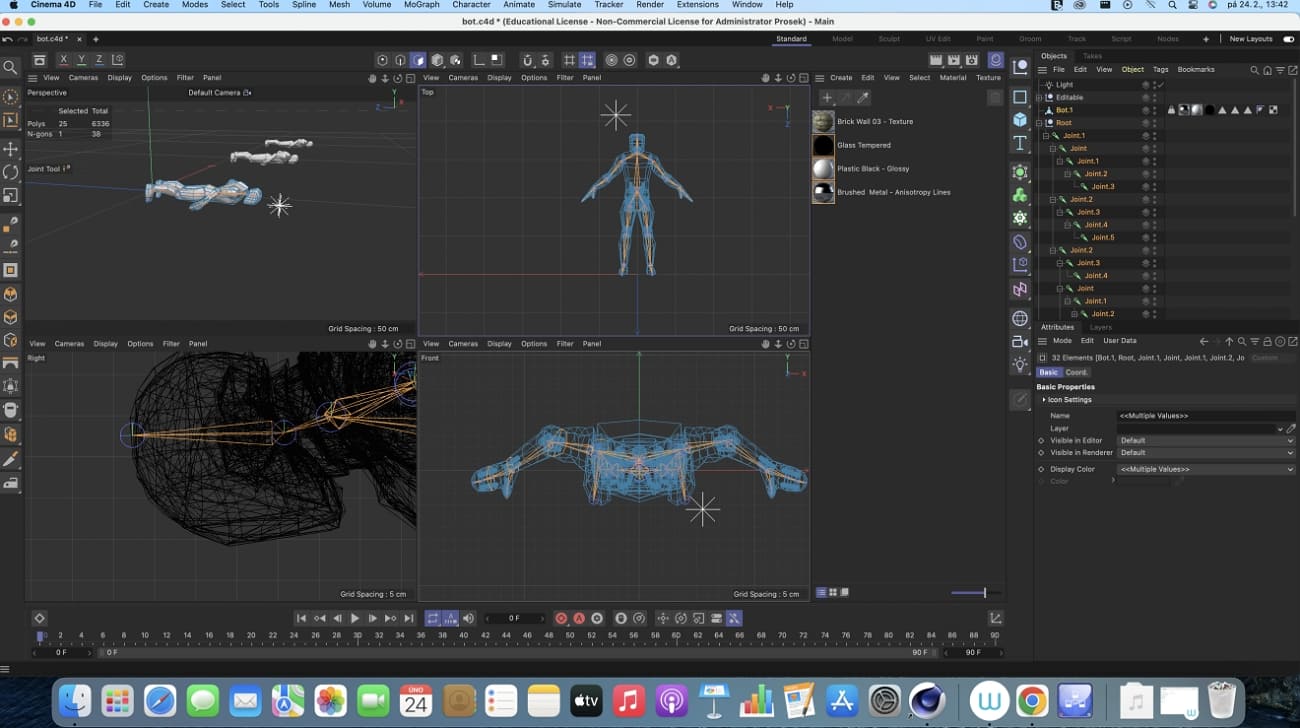The height and width of the screenshot is (728, 1300).
Task: Click the Text spline tool icon
Action: coord(1020,144)
